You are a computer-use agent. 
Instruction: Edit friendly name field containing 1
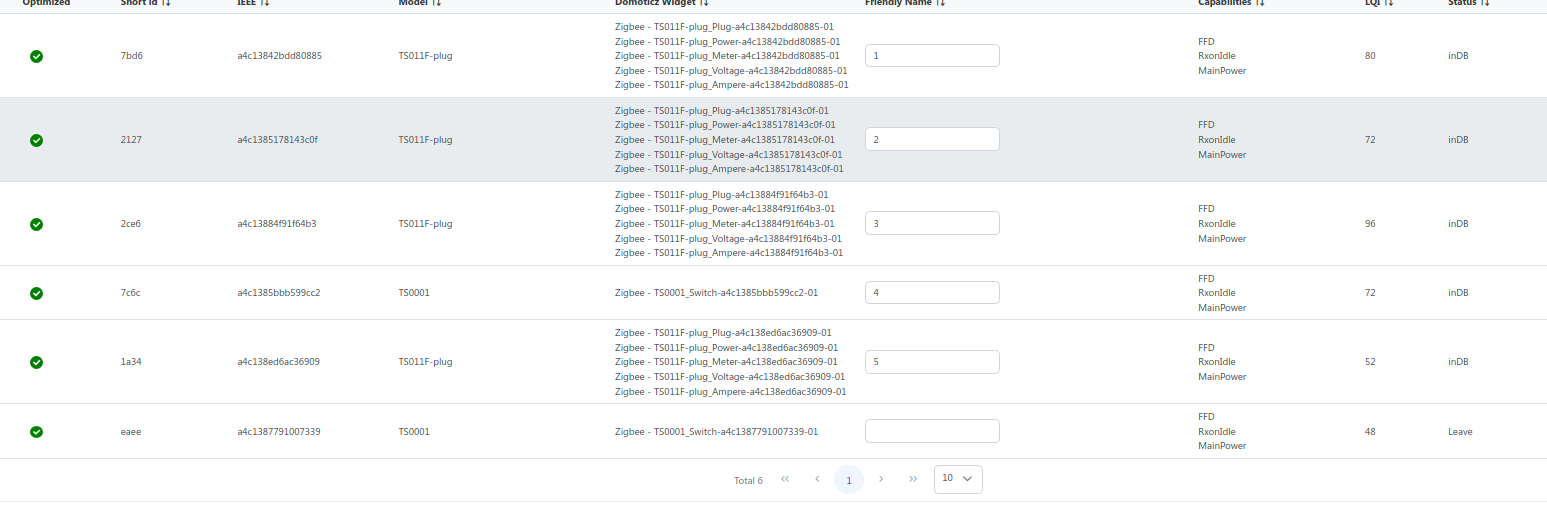[932, 56]
